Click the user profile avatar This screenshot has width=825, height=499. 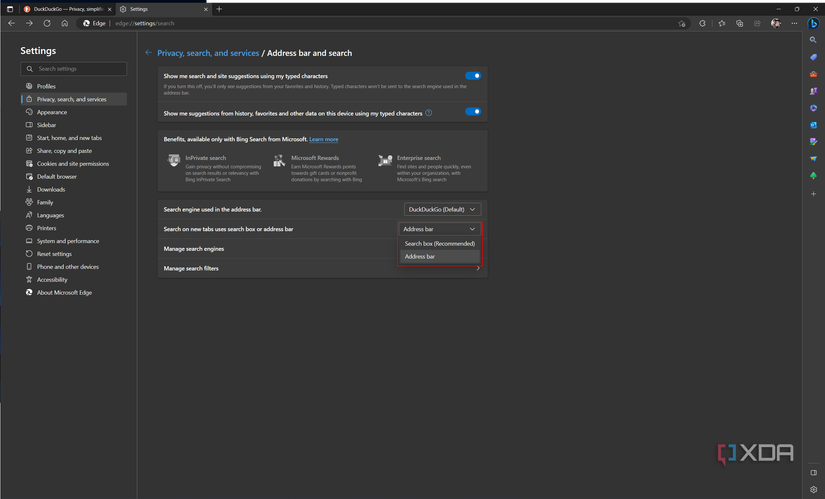775,23
